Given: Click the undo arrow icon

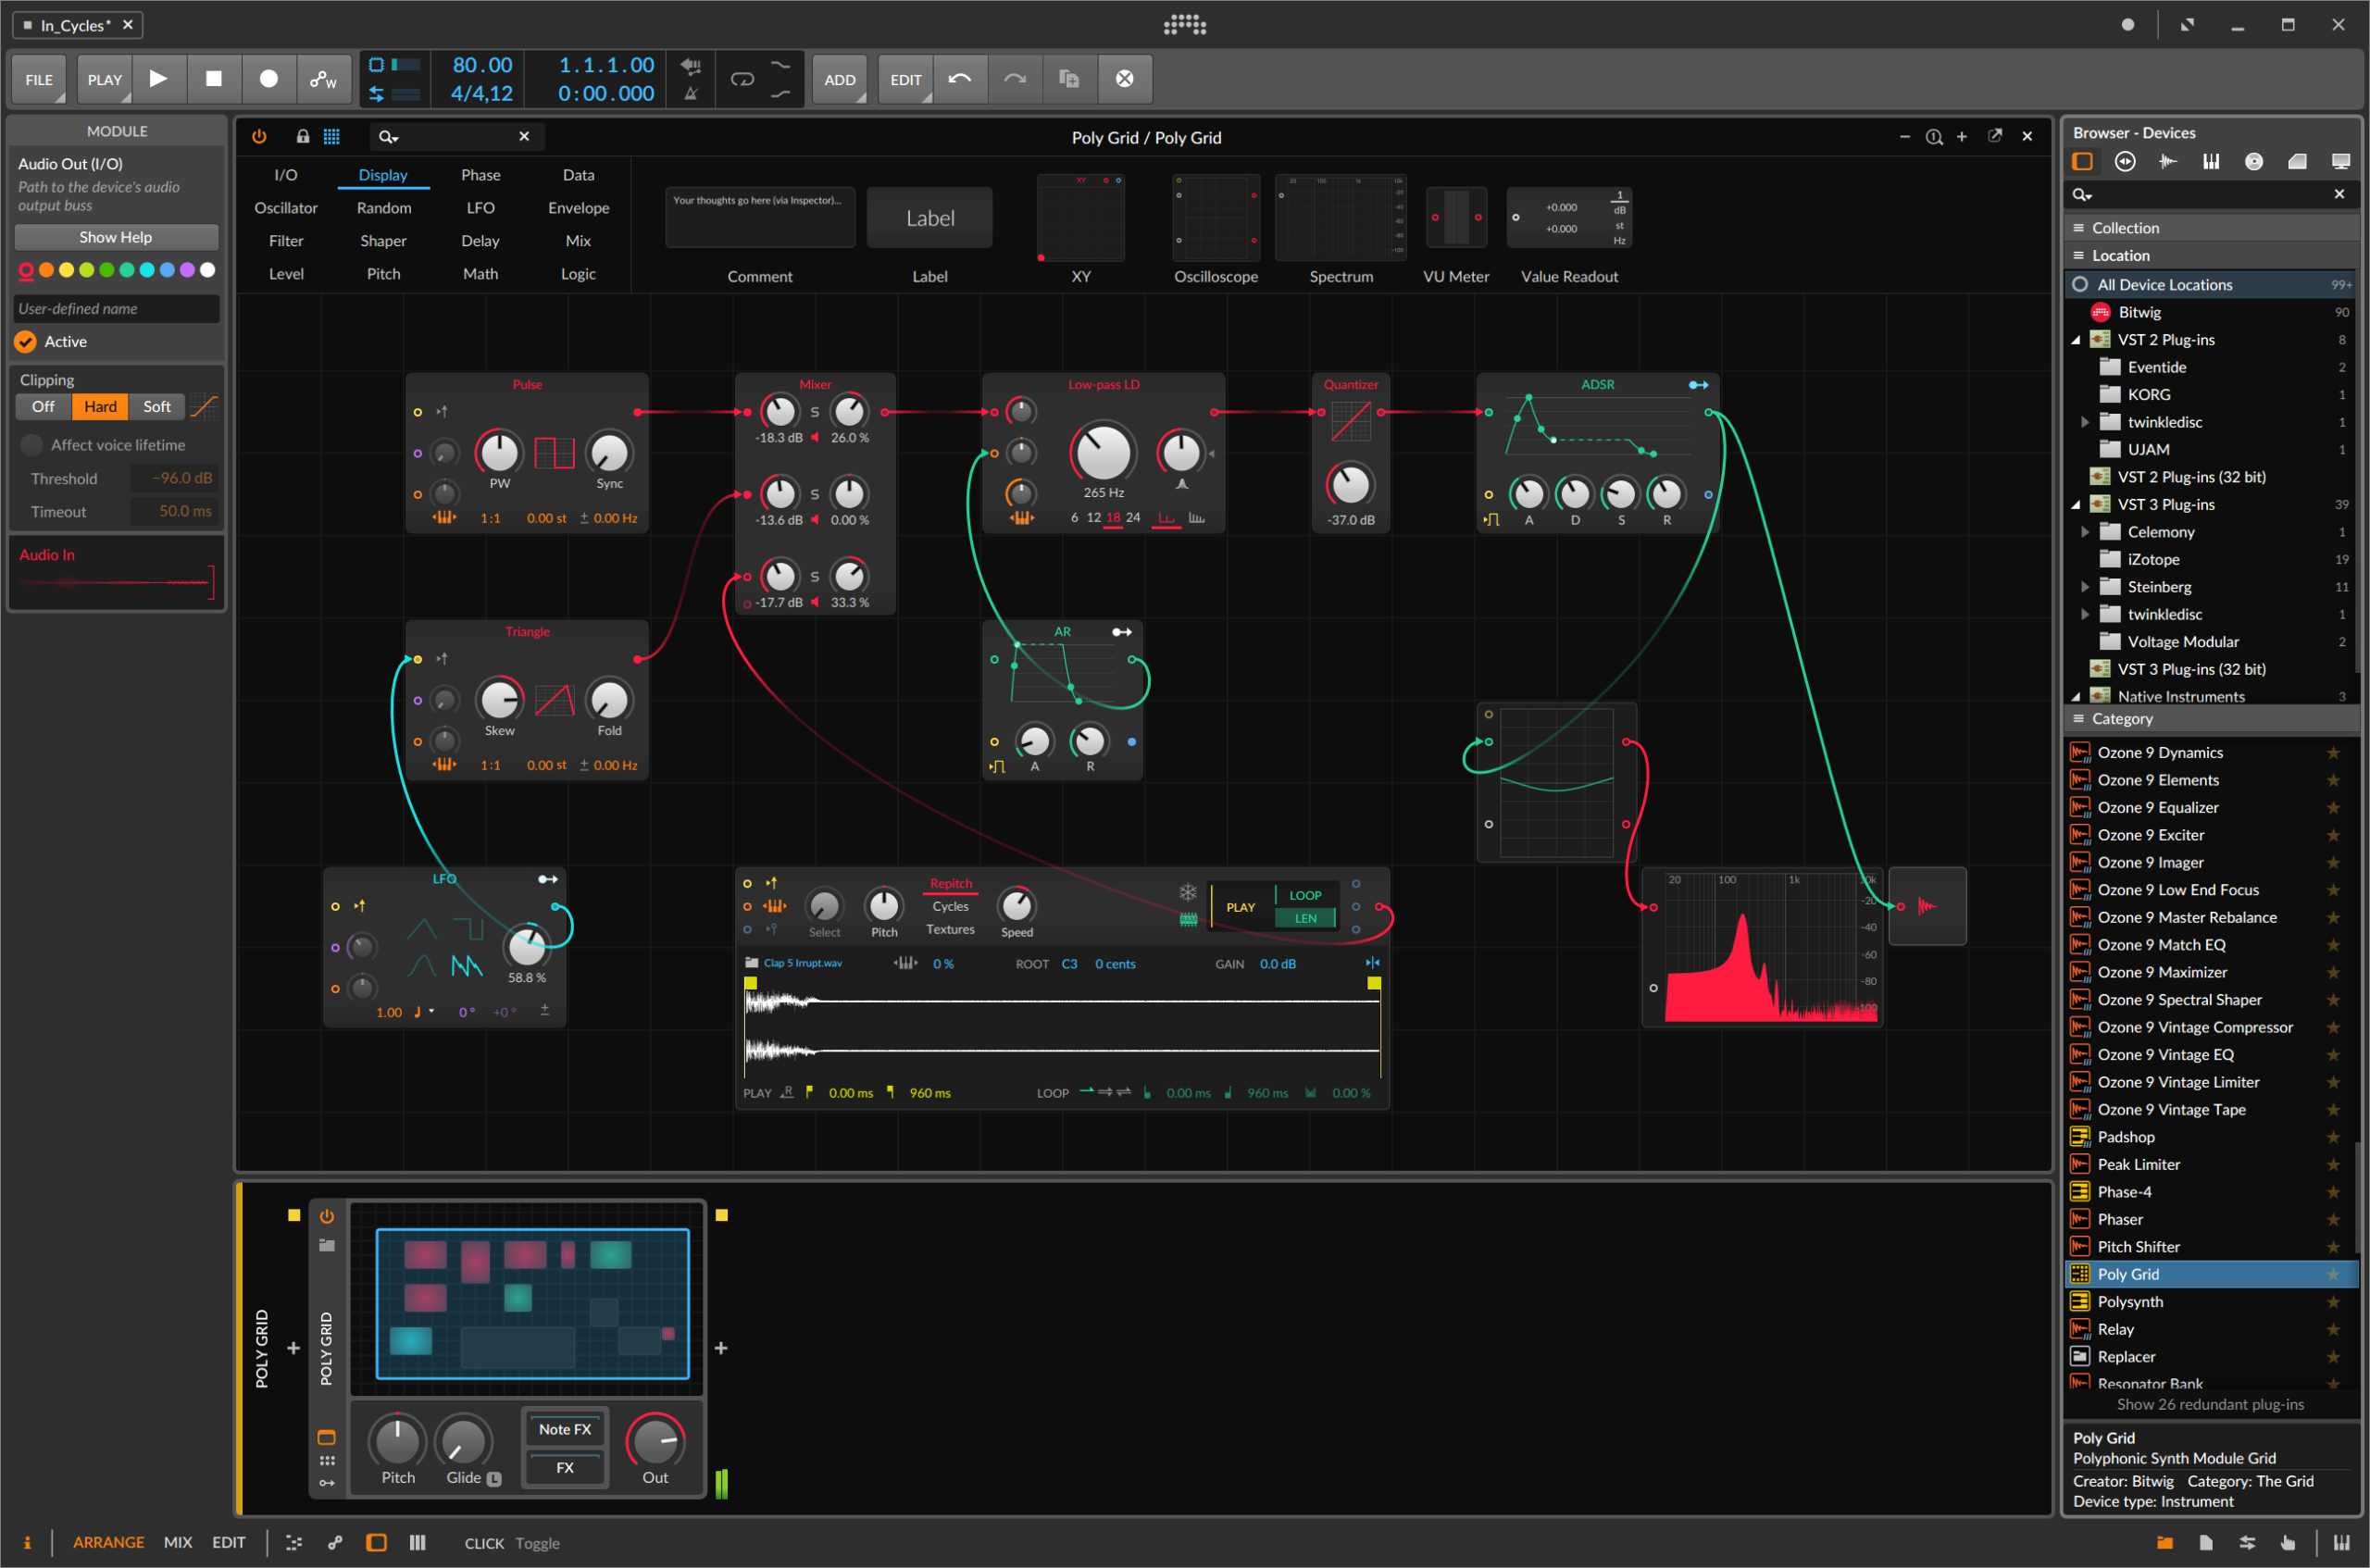Looking at the screenshot, I should click(x=960, y=79).
